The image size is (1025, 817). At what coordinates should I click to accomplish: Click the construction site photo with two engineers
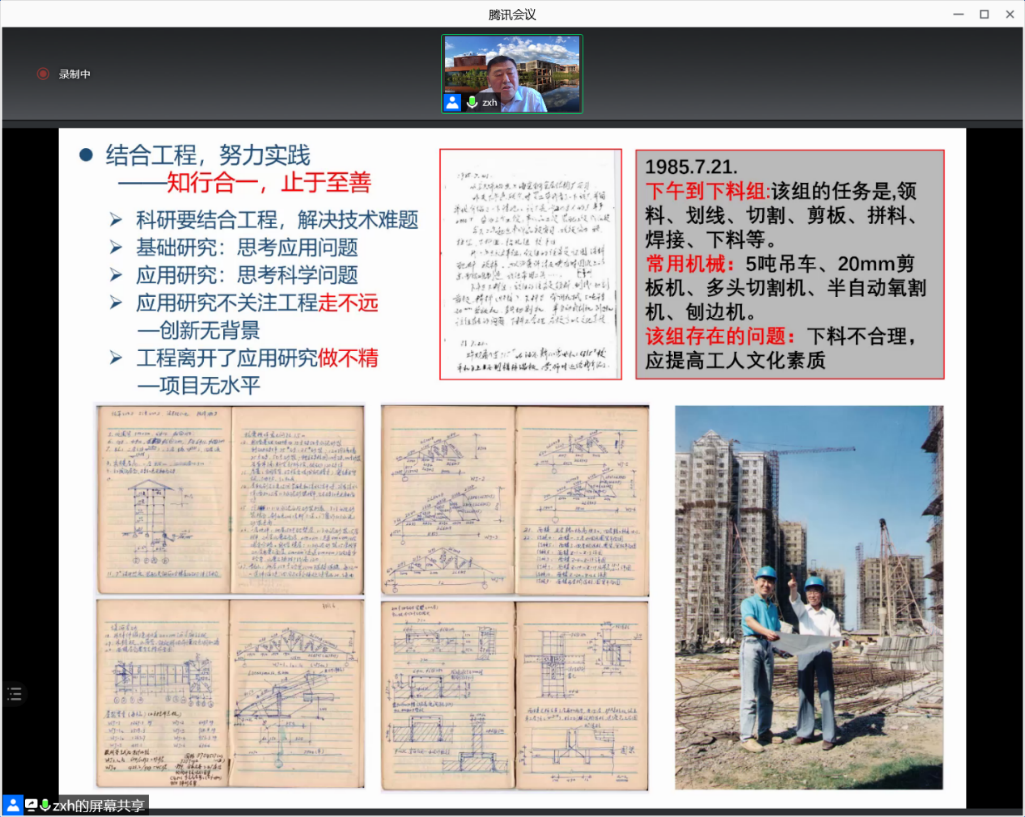coord(808,597)
